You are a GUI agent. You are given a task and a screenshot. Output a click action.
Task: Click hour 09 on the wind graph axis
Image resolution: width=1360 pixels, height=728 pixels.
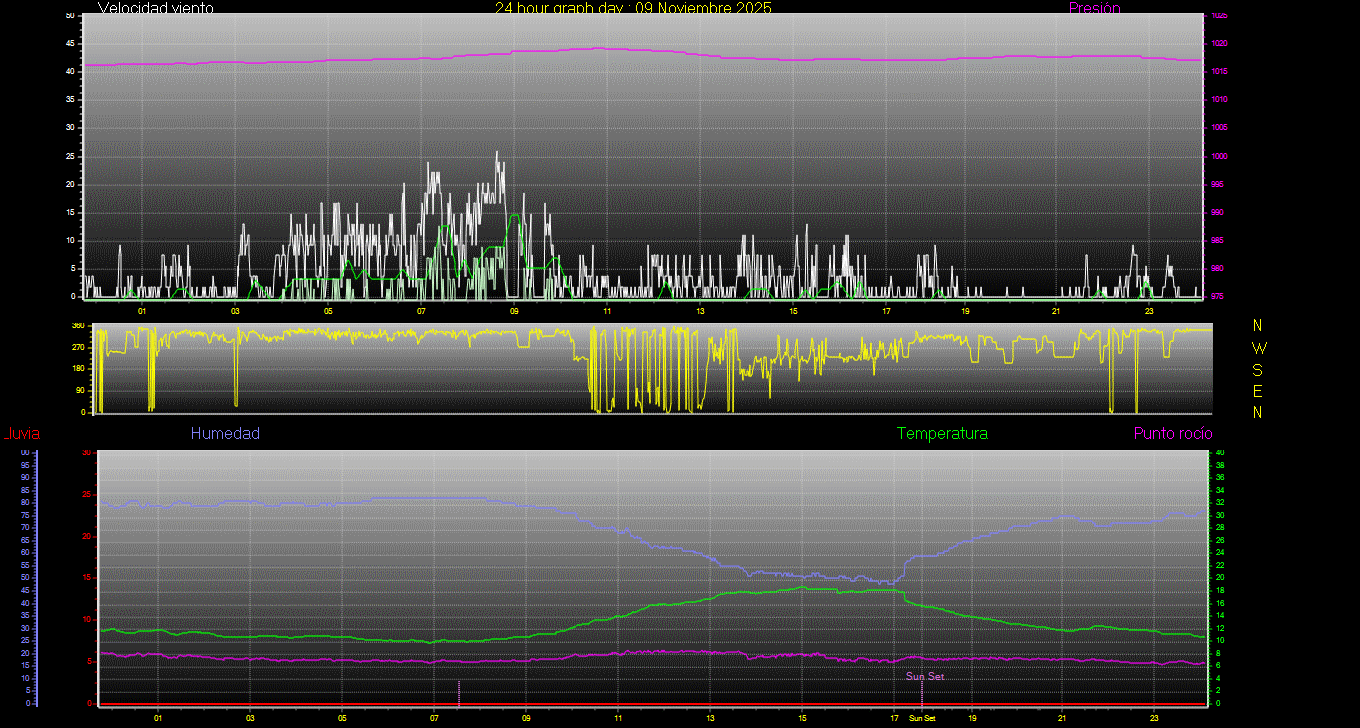point(514,311)
